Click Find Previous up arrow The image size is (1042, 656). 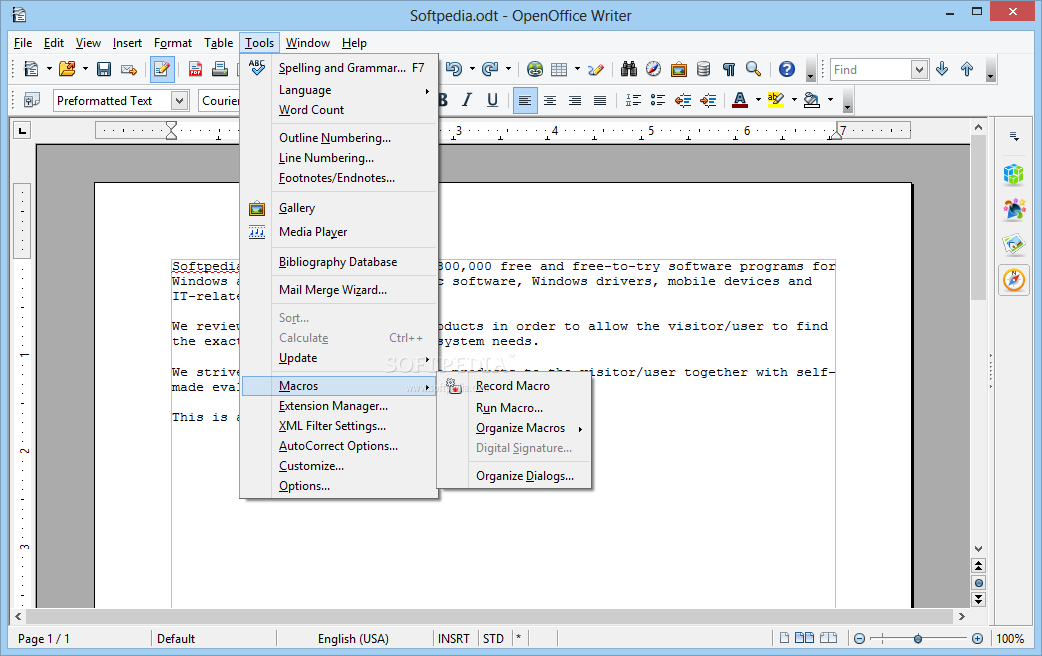pyautogui.click(x=967, y=69)
